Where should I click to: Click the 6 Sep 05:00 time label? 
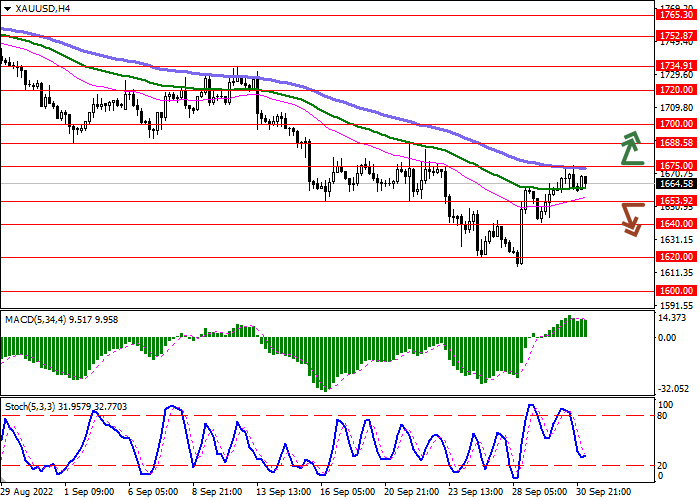click(x=154, y=492)
